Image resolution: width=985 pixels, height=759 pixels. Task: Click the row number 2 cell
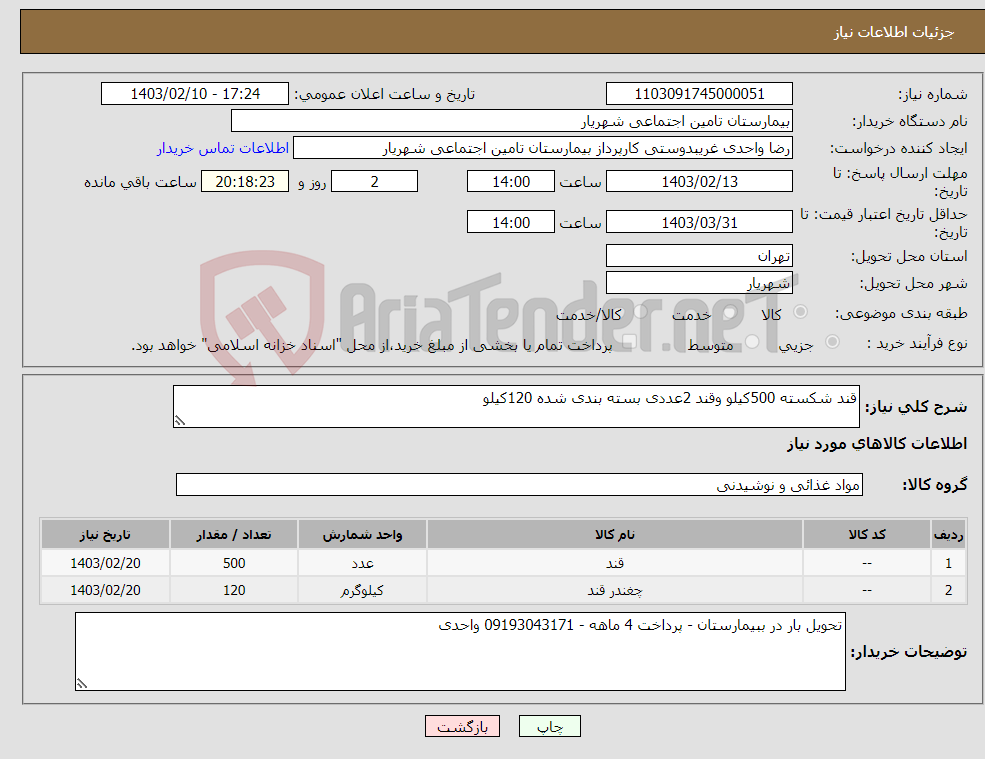tap(949, 590)
